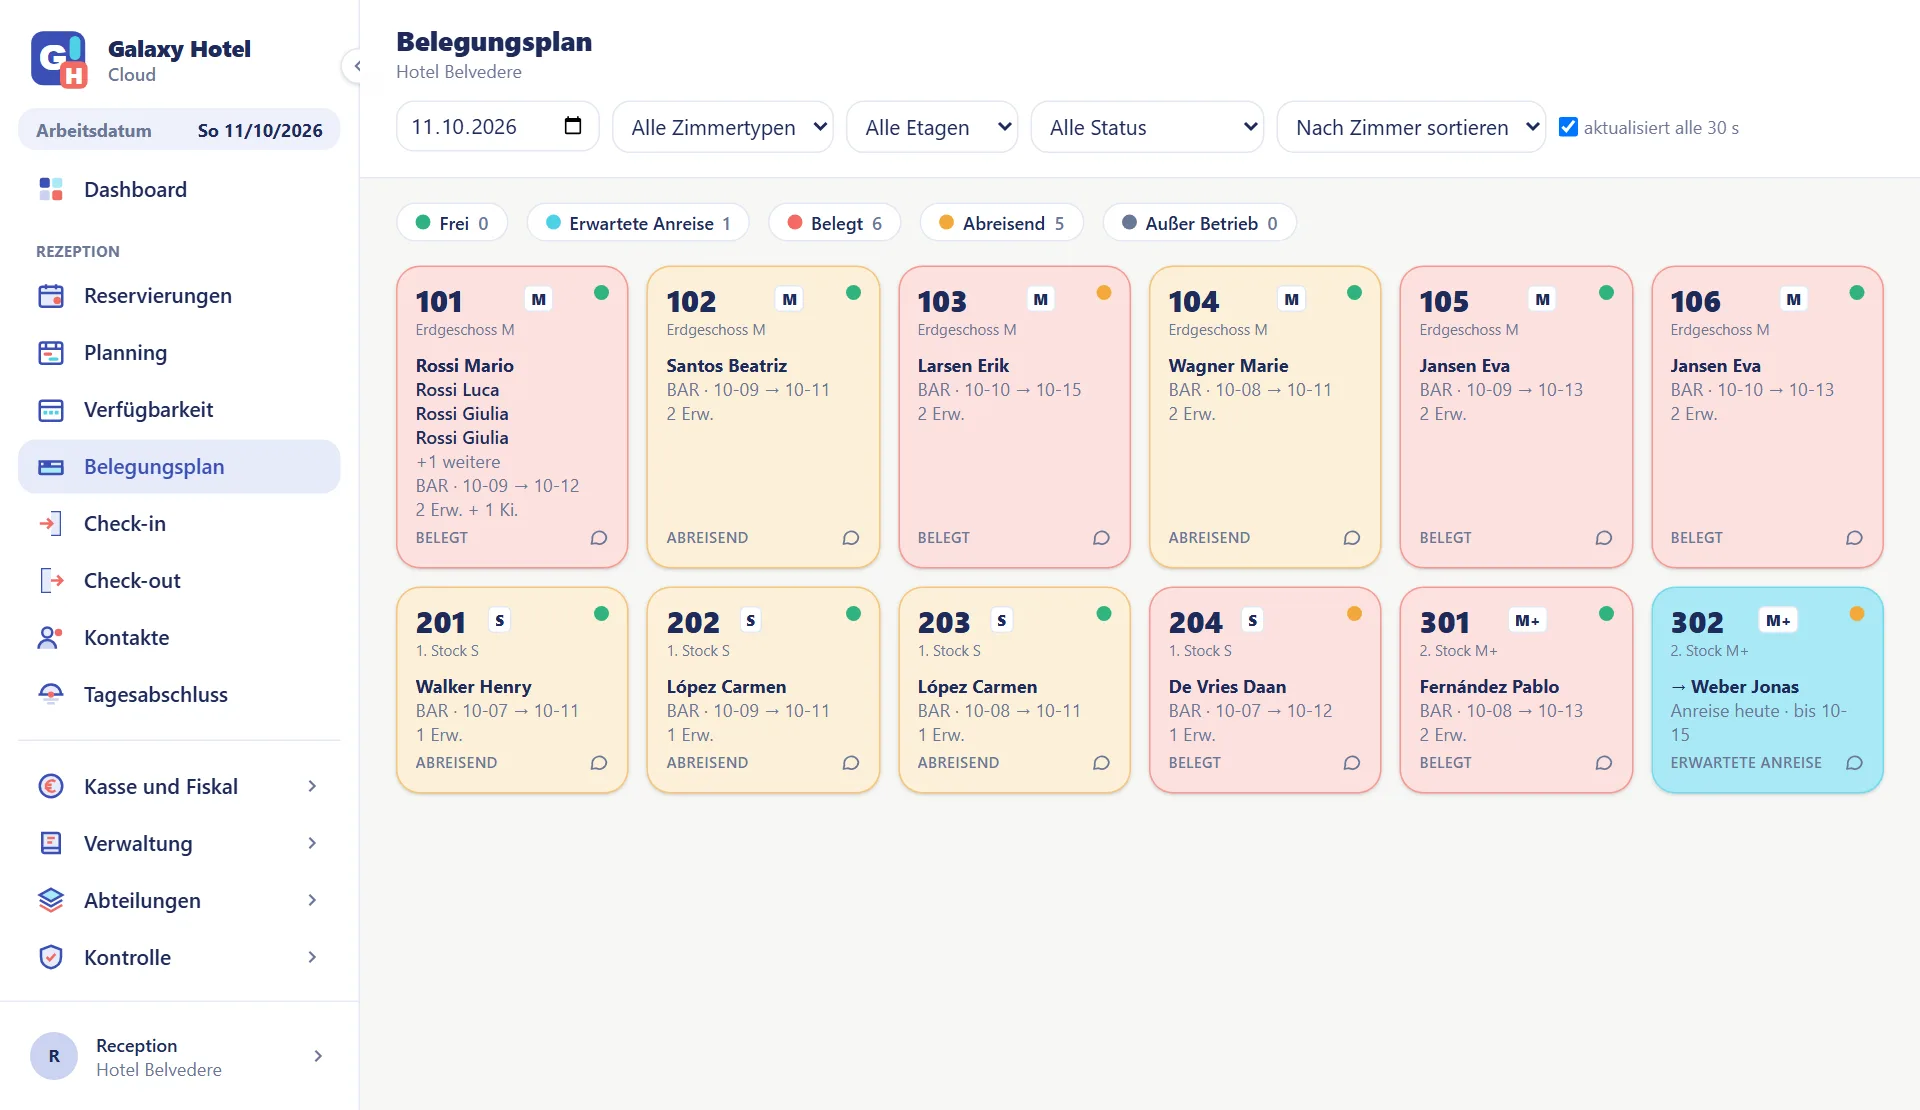
Task: Open the 'Alle Etagen' dropdown
Action: (x=932, y=127)
